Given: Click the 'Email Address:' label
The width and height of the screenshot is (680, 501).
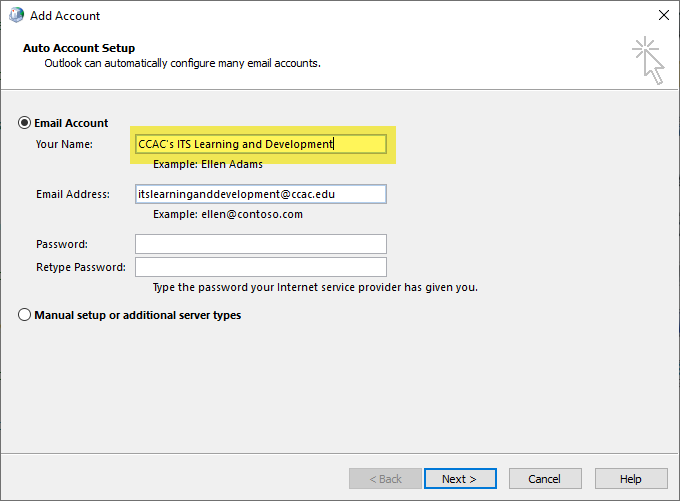Looking at the screenshot, I should click(73, 194).
